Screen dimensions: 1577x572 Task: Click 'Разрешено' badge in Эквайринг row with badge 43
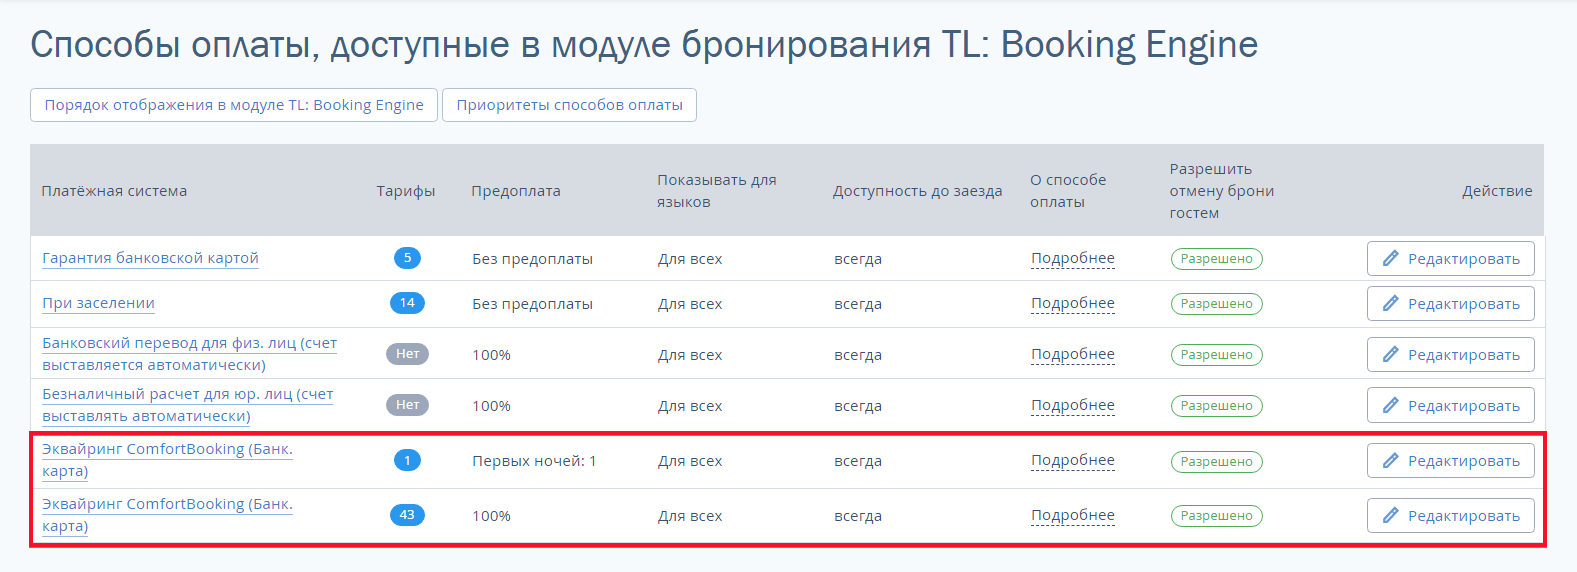(1217, 516)
